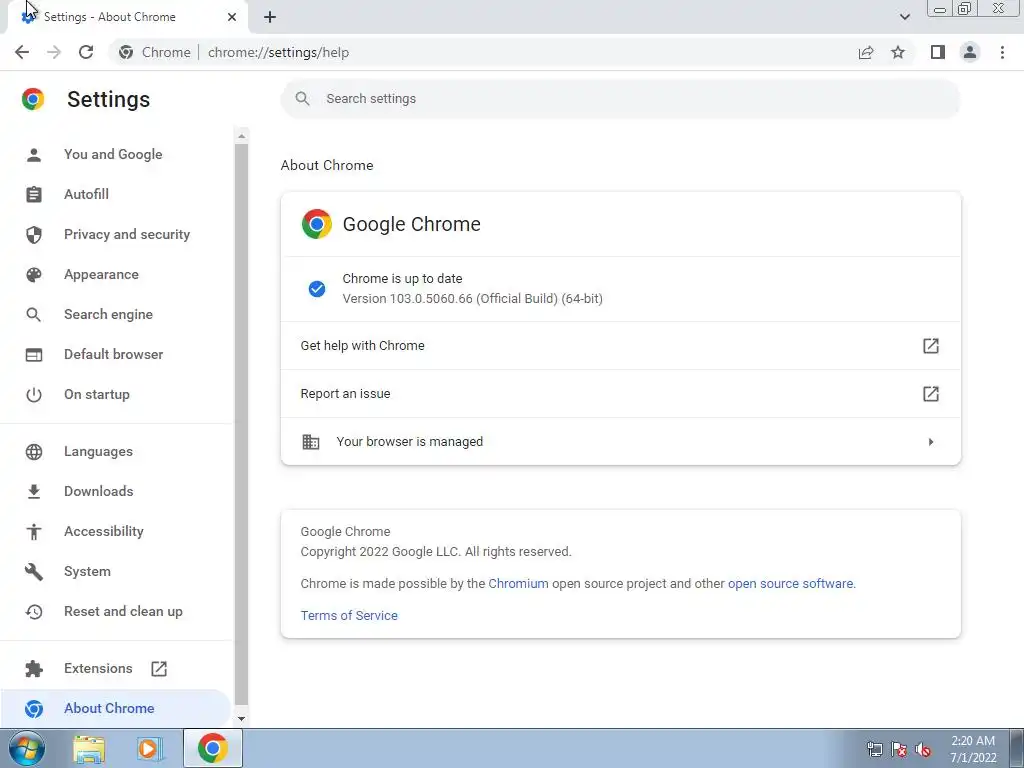Click the clipboard icon beside Autofill
This screenshot has width=1024, height=768.
click(34, 195)
